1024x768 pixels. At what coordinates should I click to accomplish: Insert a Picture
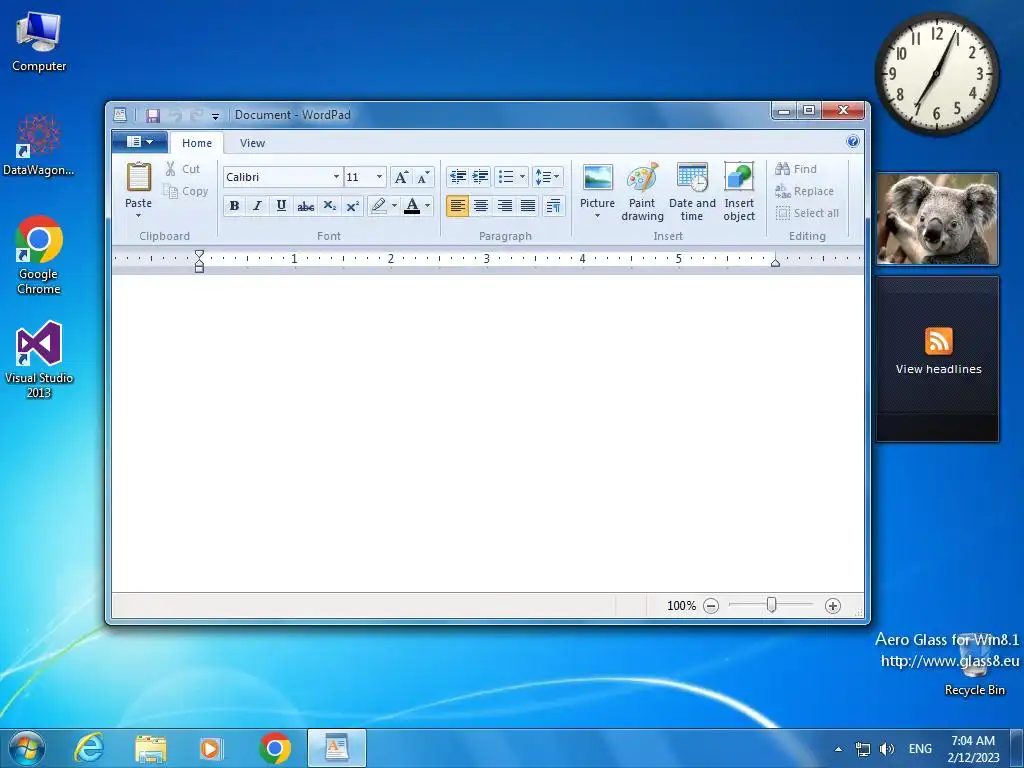point(598,178)
